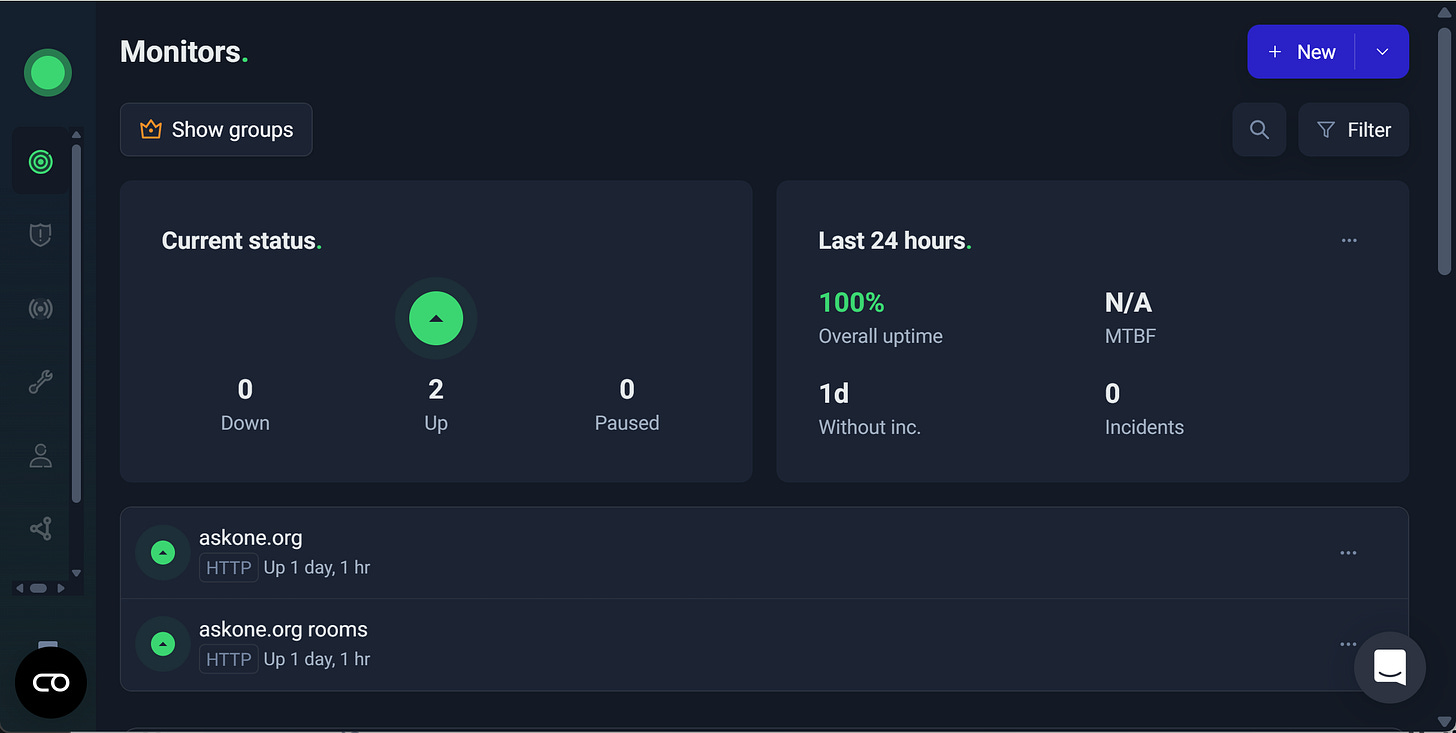Click the N/A MTBF value
1456x733 pixels.
pos(1128,302)
